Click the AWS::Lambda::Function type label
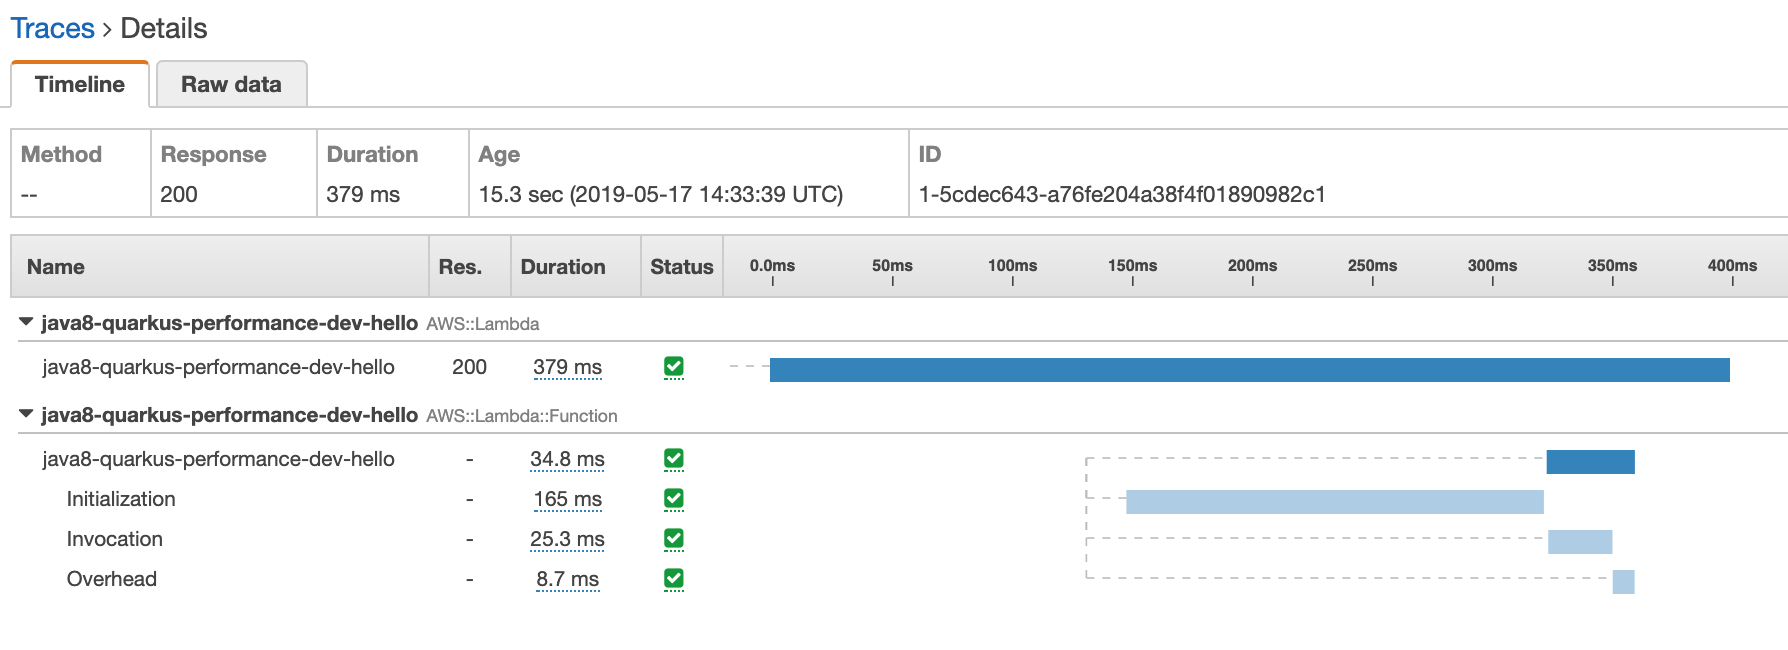 coord(522,416)
